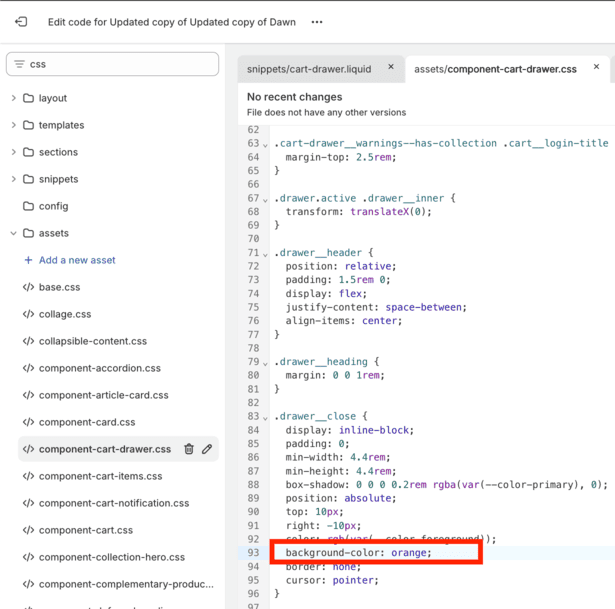The image size is (615, 609).
Task: Click the layout folder icon
Action: pyautogui.click(x=28, y=98)
